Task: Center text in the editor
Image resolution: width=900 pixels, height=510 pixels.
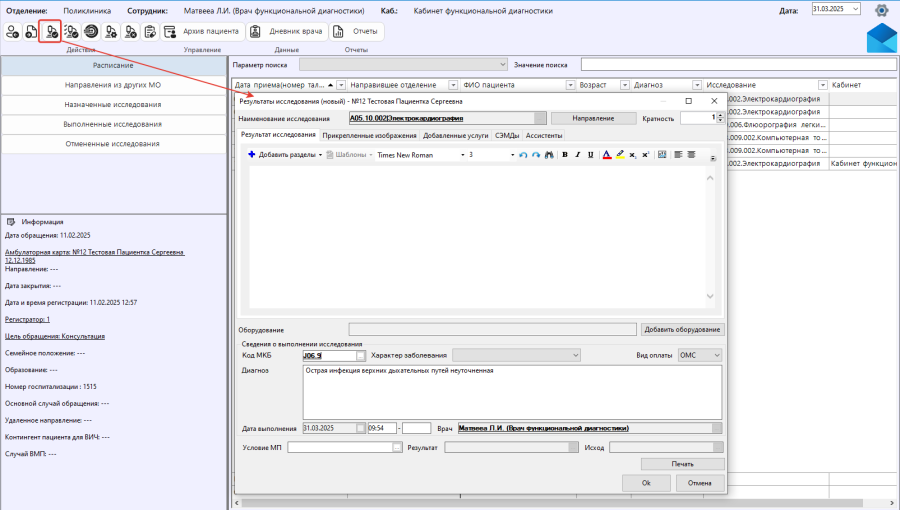Action: [x=691, y=155]
